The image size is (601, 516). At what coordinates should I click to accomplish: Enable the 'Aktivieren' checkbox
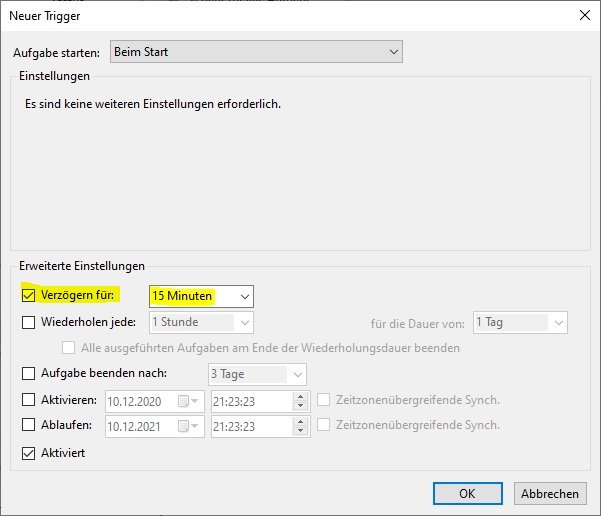(28, 400)
